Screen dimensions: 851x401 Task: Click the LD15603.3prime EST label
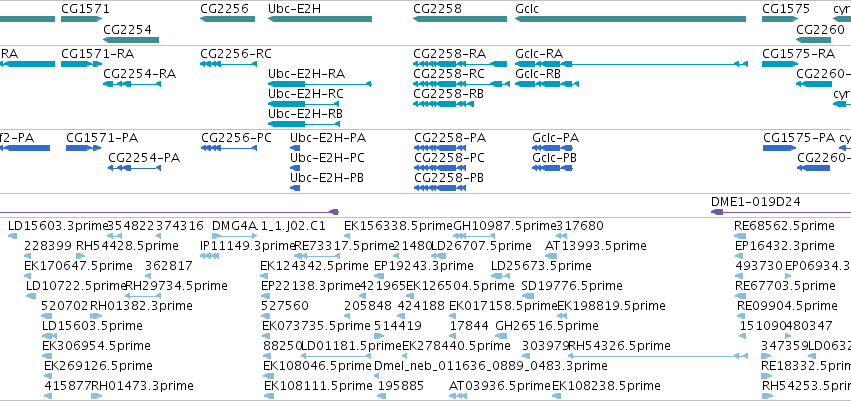(x=58, y=226)
